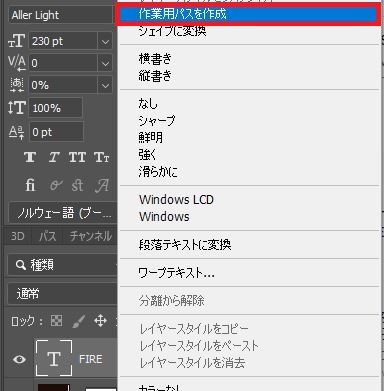Open the ノルウェー語 language dropdown
384x391 pixels.
tap(63, 212)
